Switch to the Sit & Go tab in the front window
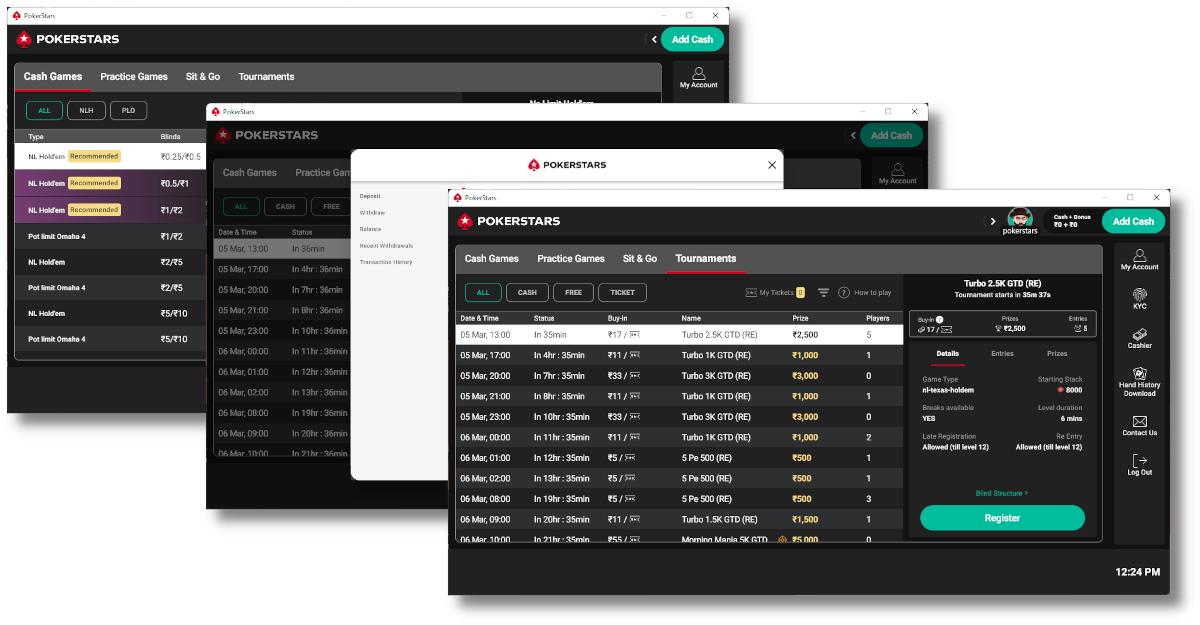 [640, 259]
